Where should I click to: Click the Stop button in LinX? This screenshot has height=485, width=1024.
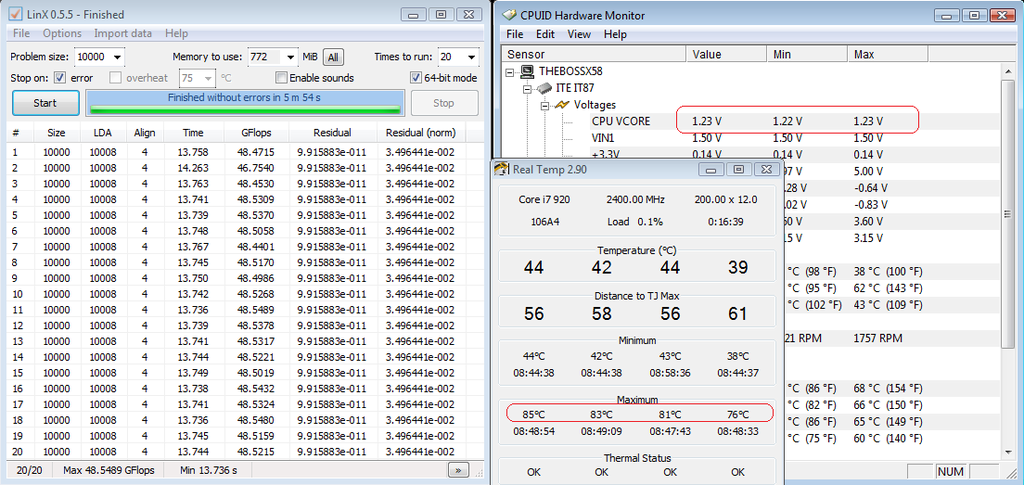(x=443, y=103)
